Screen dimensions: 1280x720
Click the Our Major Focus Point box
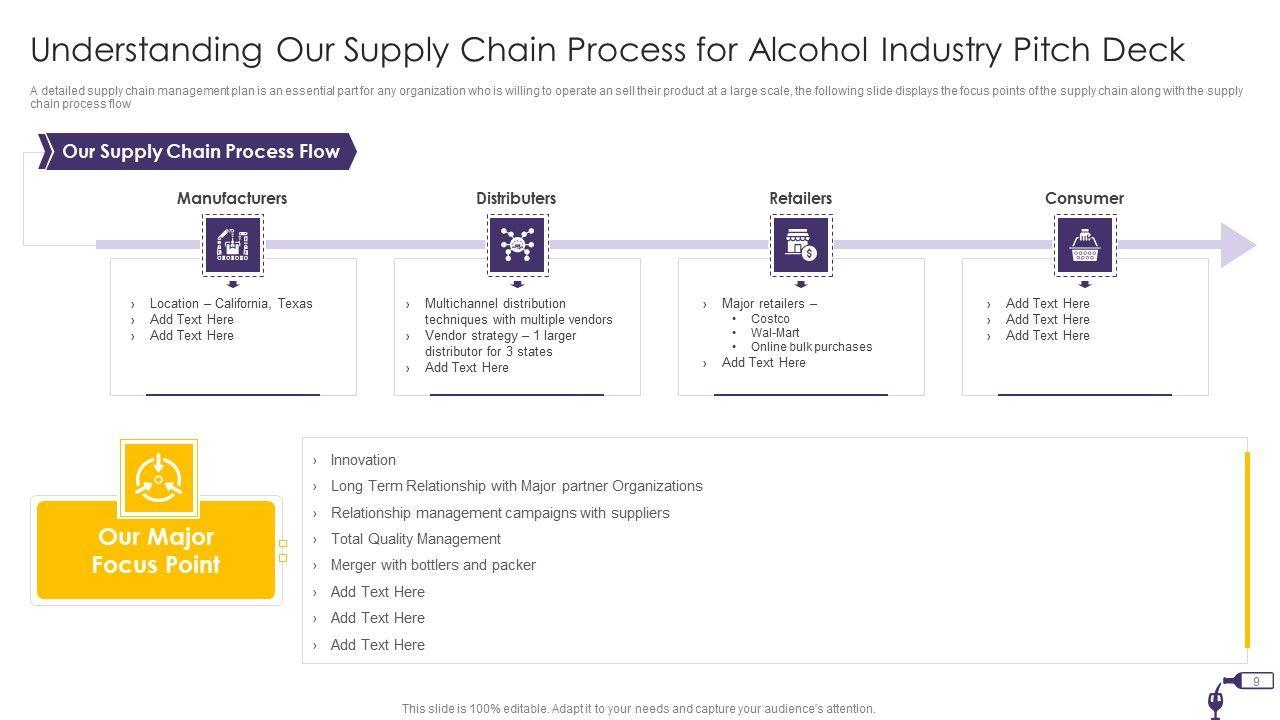click(156, 551)
